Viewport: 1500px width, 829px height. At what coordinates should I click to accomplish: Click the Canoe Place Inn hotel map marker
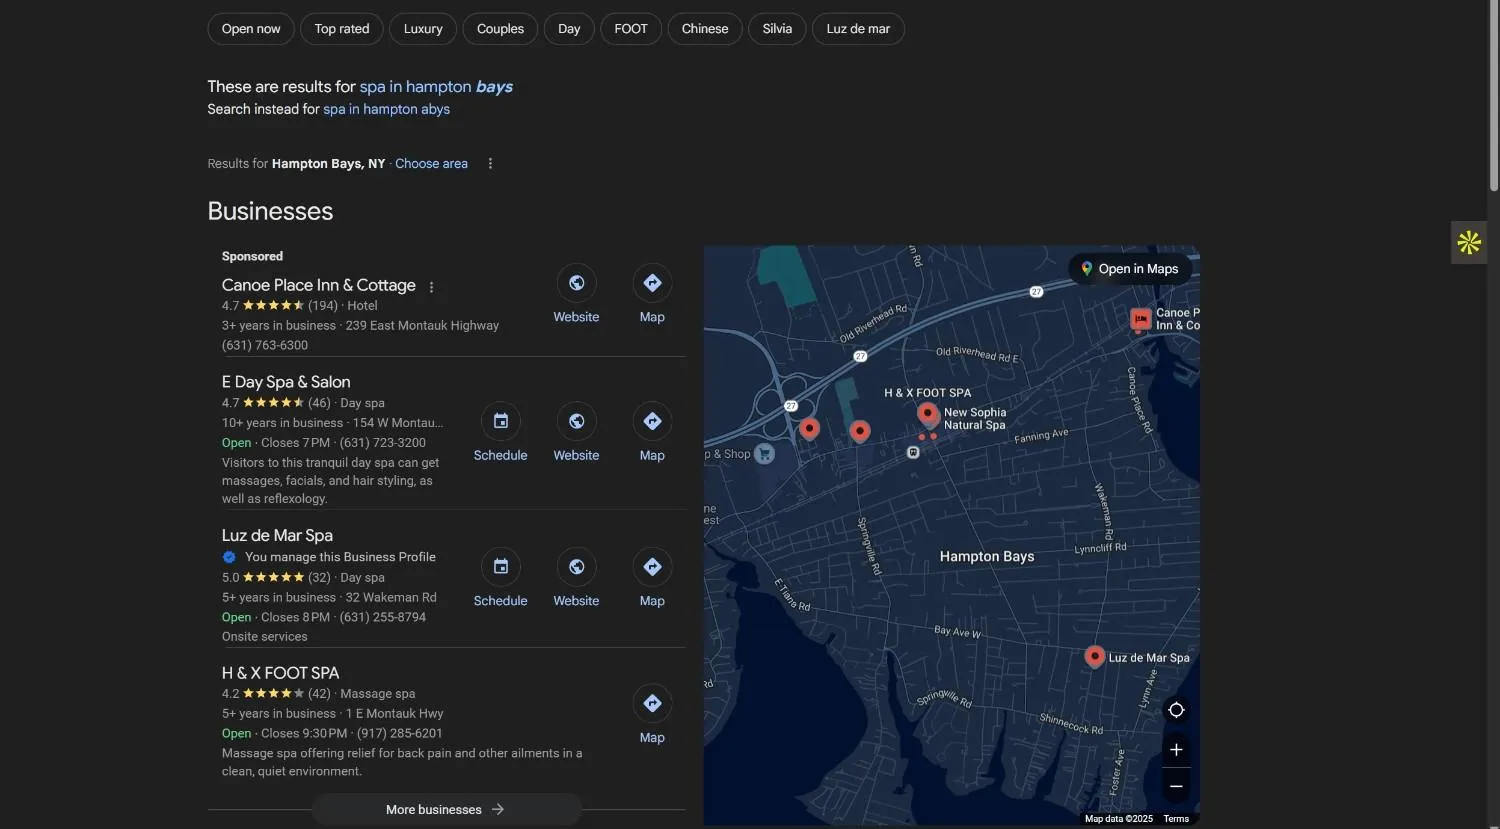tap(1140, 319)
